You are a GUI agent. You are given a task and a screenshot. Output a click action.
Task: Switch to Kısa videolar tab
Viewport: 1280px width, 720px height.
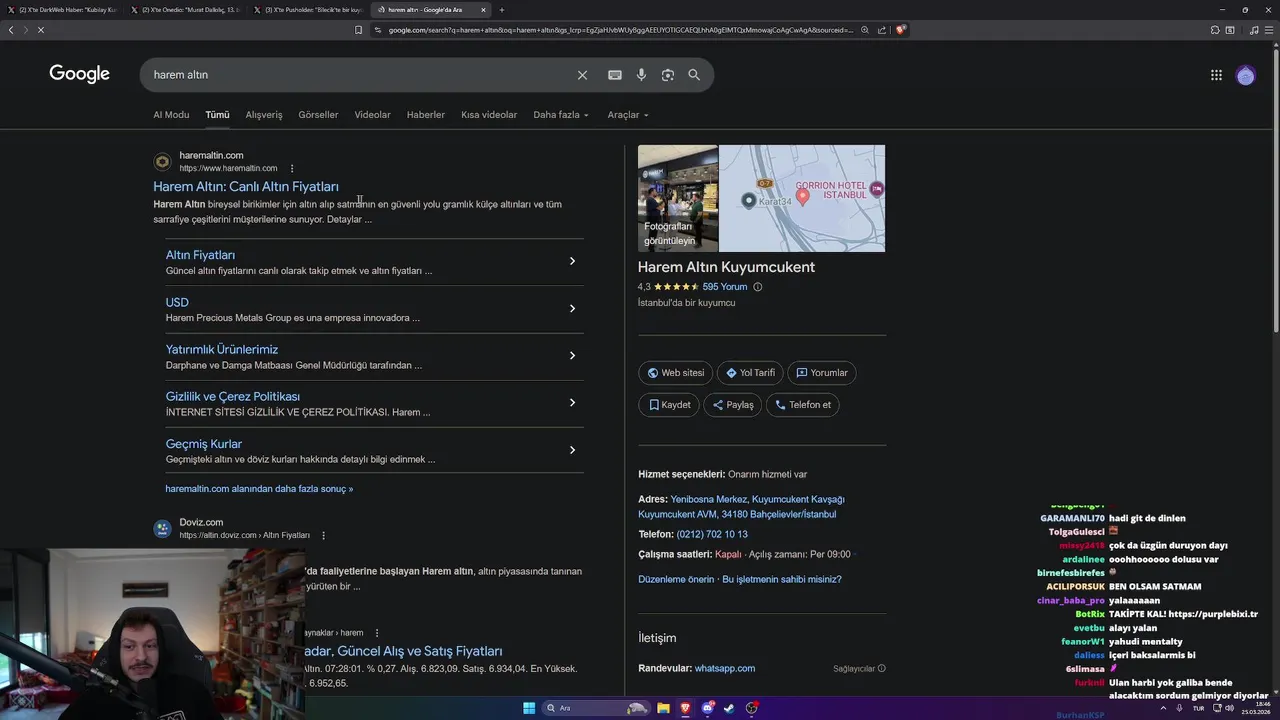pos(489,115)
